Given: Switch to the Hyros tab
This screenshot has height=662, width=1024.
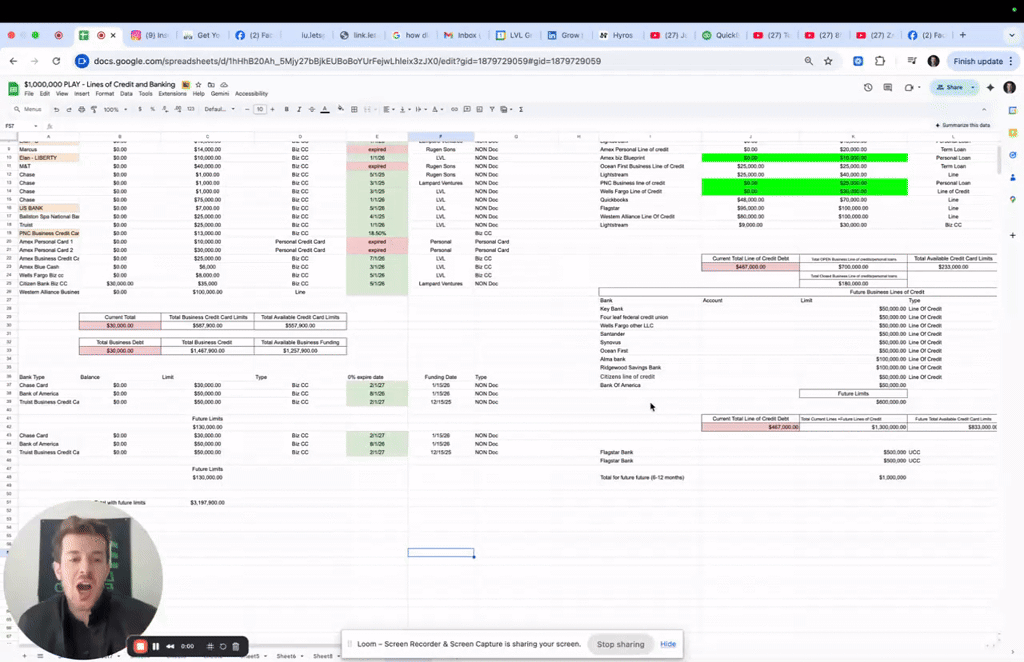Looking at the screenshot, I should click(616, 35).
